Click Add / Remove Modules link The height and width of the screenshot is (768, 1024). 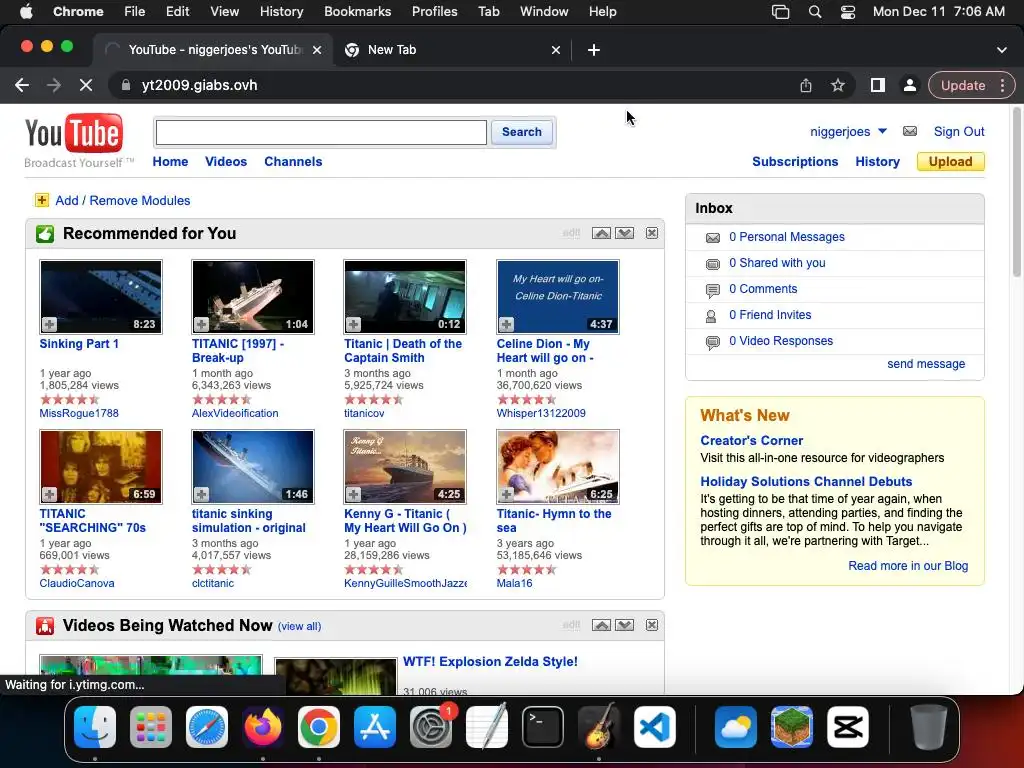click(x=123, y=200)
